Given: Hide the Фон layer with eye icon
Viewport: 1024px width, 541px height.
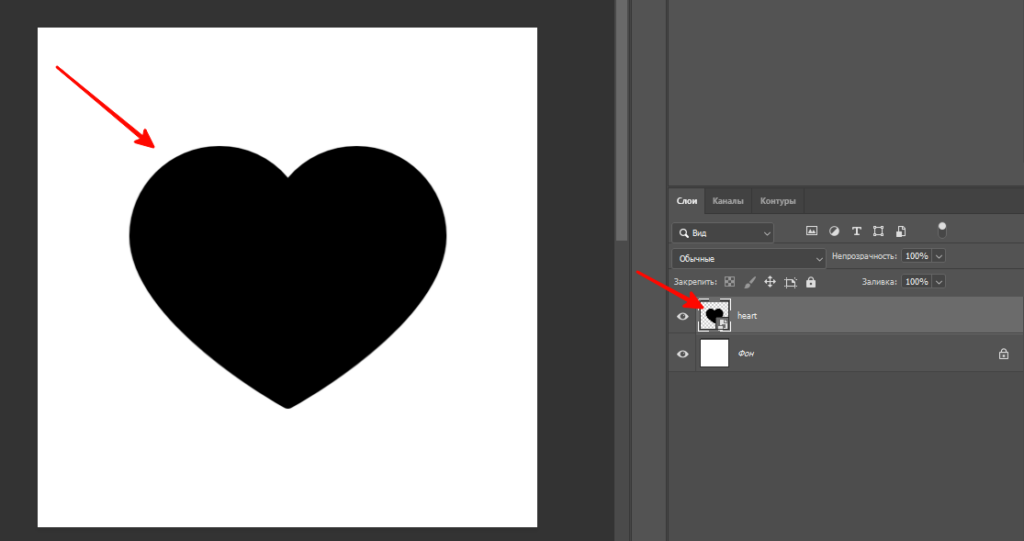Looking at the screenshot, I should coord(683,354).
